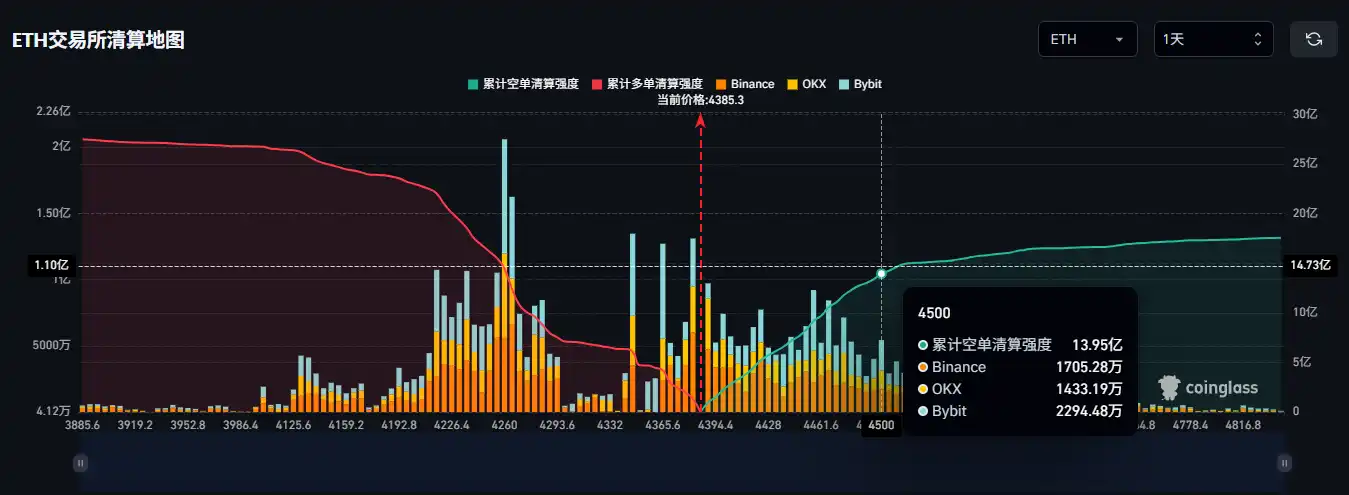Click the ETH交易所清算地图 title
Image resolution: width=1349 pixels, height=495 pixels.
click(x=98, y=41)
